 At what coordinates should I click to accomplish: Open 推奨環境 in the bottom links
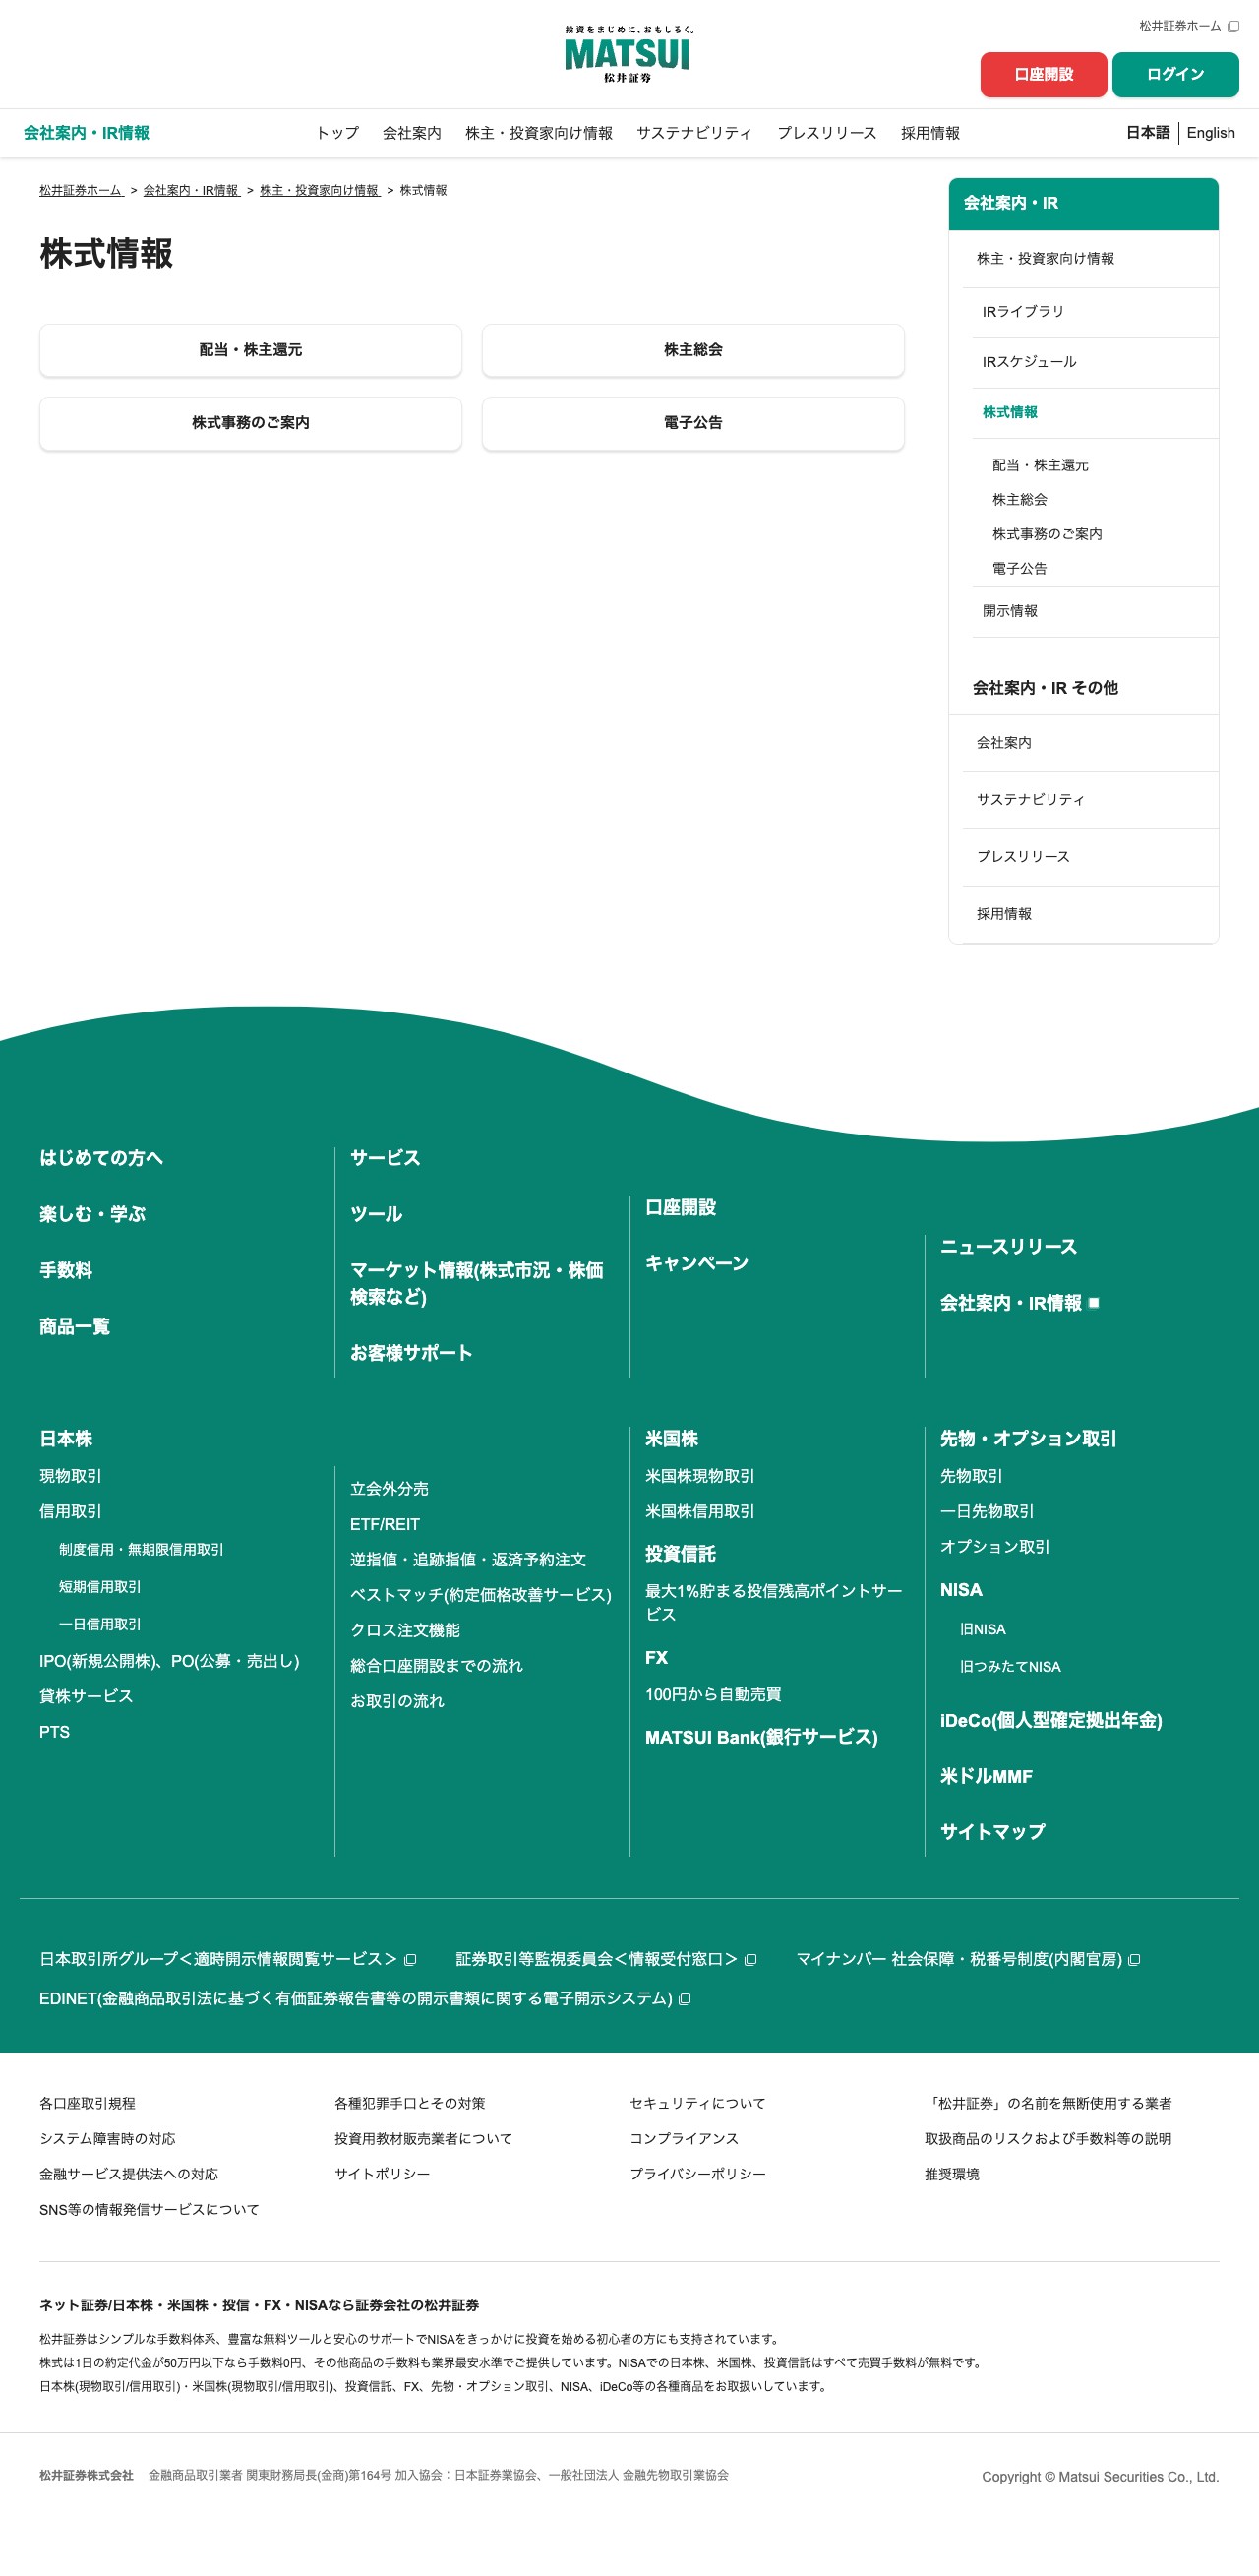pyautogui.click(x=952, y=2174)
